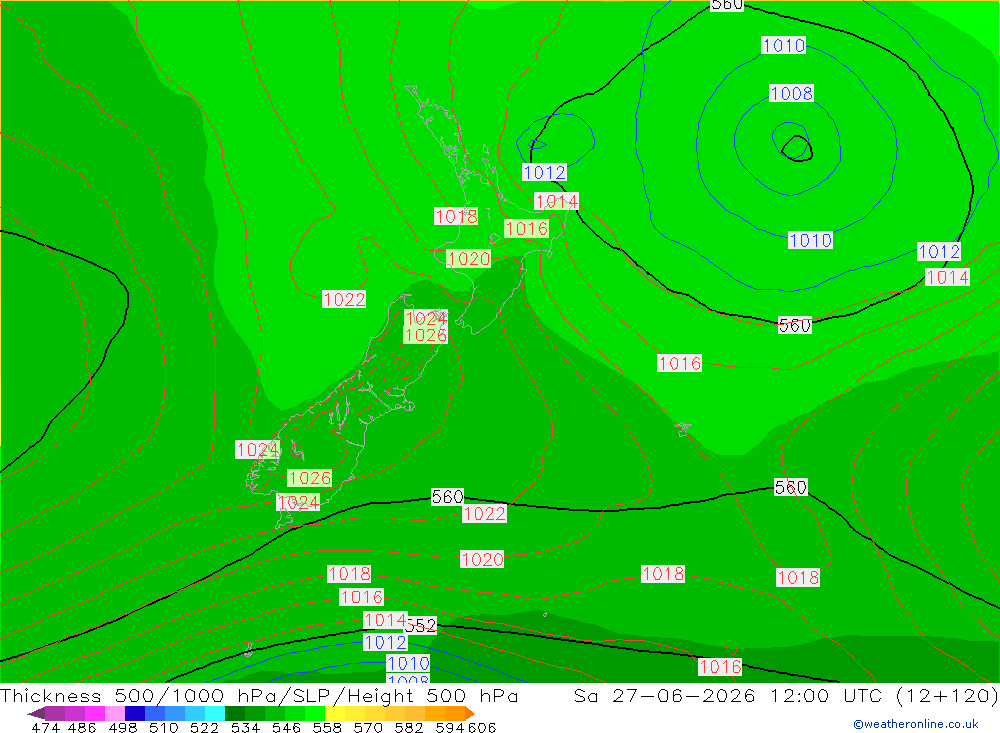Choose the cyan swatch in the legend
Viewport: 1000px width, 733px height.
(x=214, y=713)
